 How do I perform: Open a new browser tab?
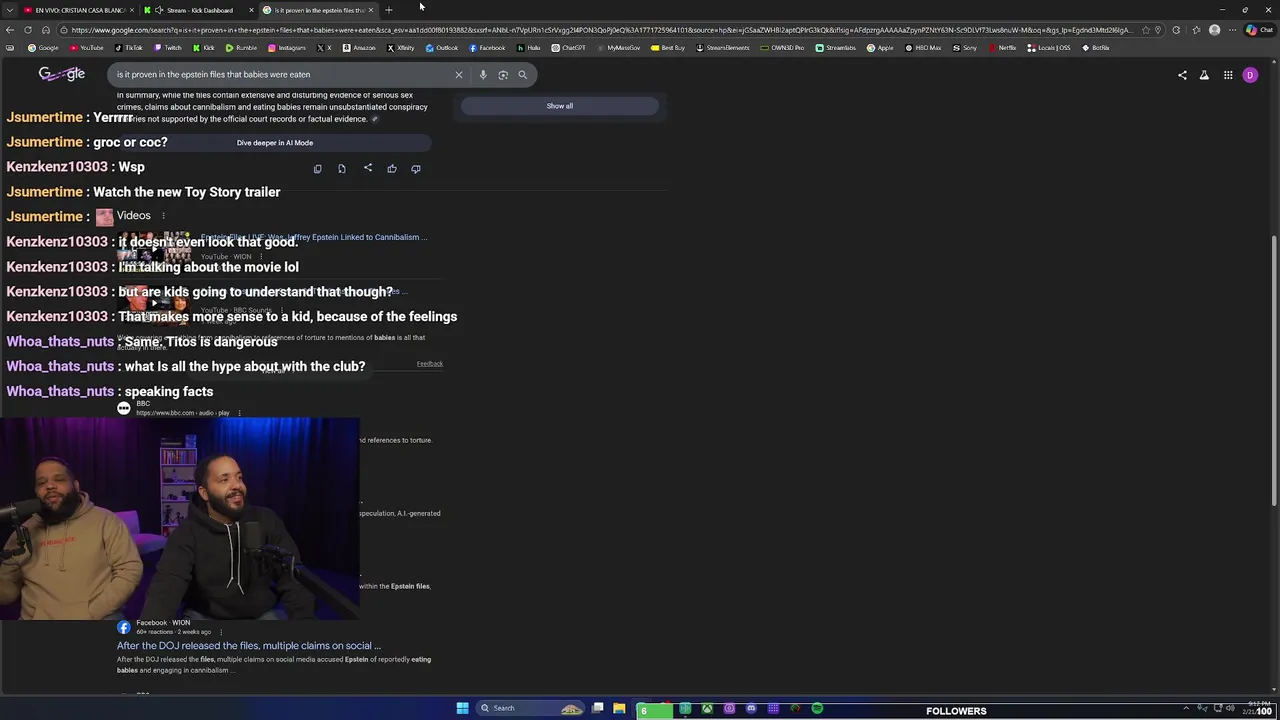(389, 10)
